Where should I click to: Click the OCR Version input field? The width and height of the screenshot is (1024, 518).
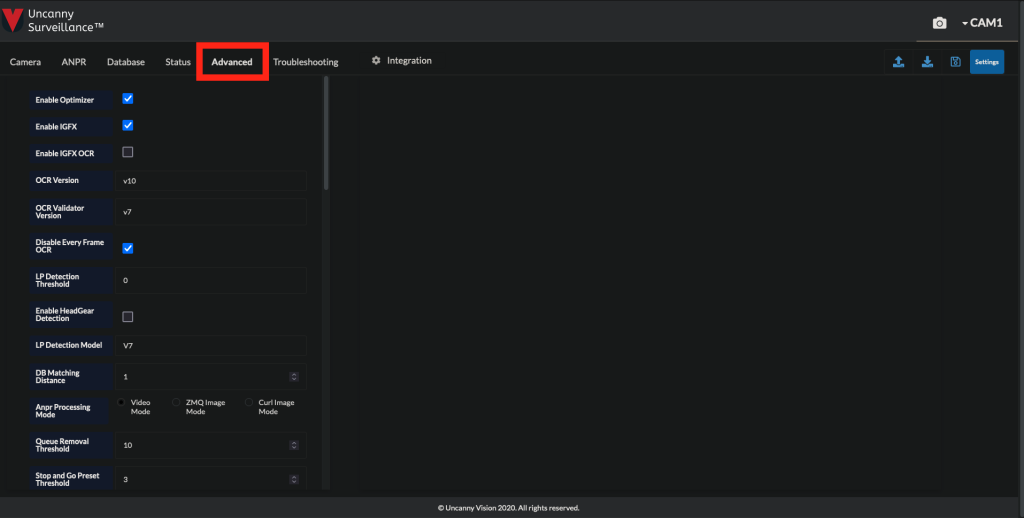tap(211, 181)
